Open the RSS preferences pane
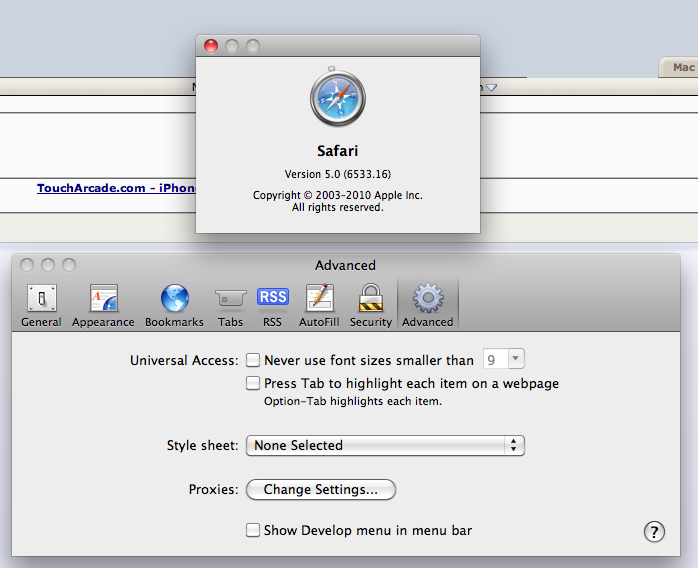 click(272, 306)
